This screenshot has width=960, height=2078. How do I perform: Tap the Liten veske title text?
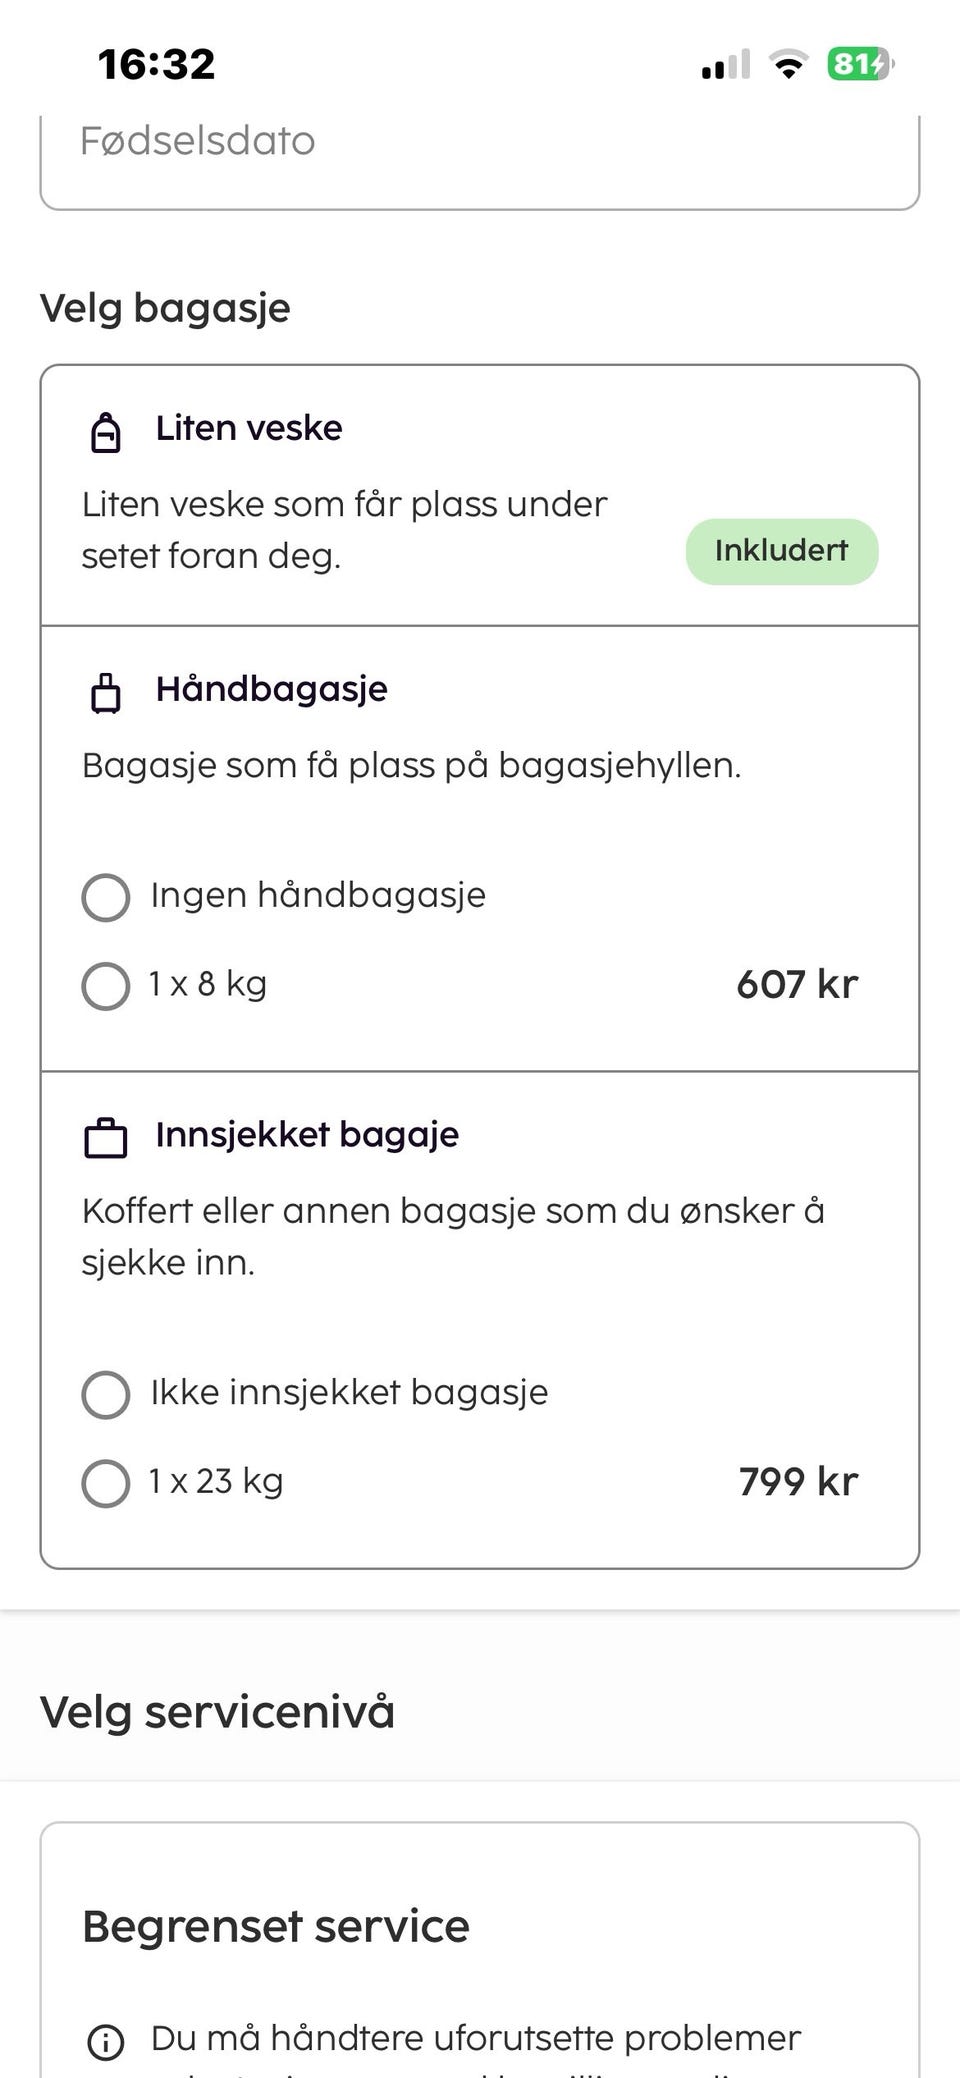[249, 428]
